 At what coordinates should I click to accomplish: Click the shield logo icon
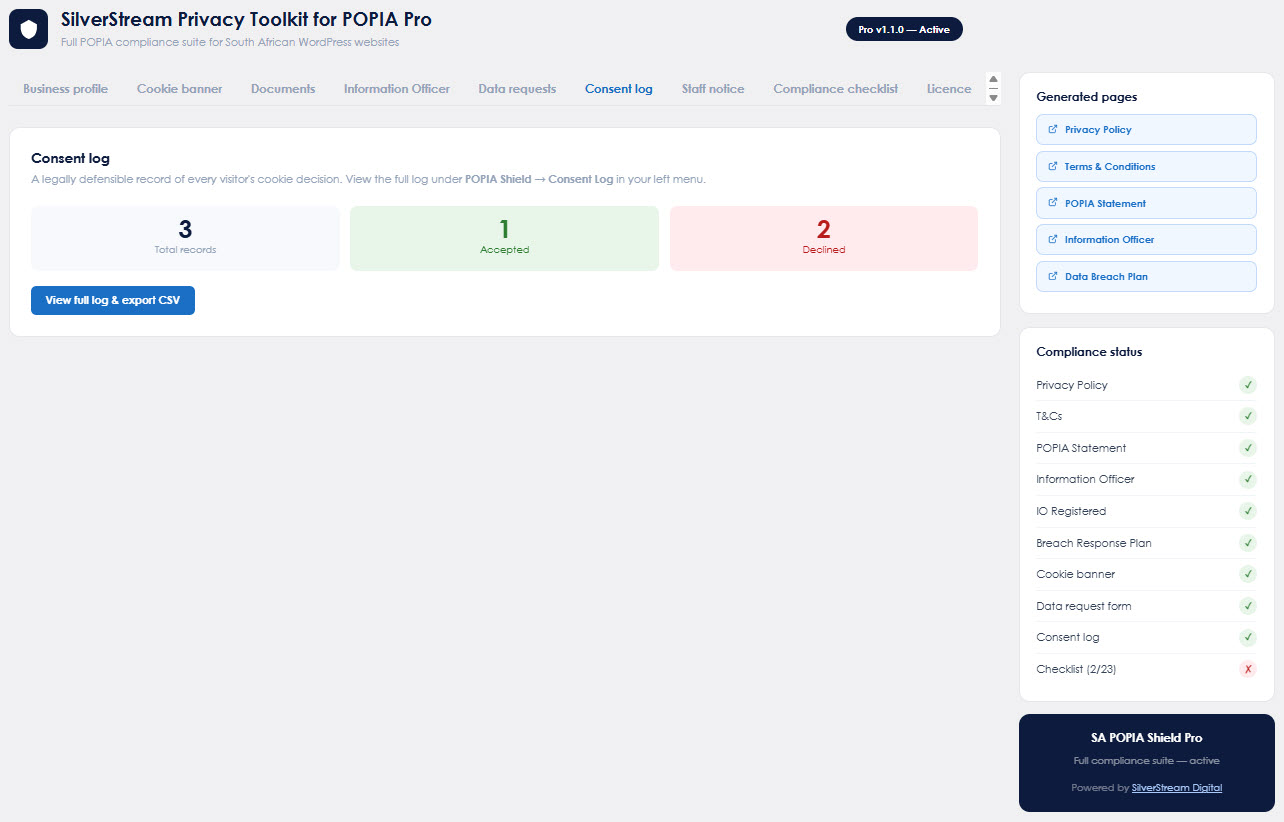click(28, 30)
